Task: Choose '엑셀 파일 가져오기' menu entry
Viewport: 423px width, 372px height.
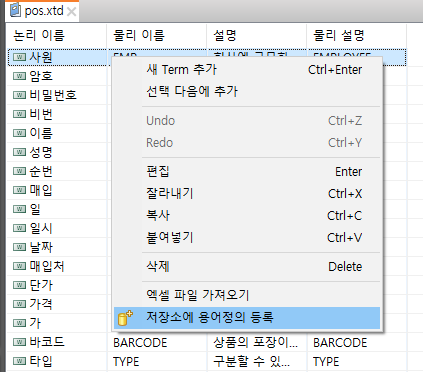Action: coord(247,295)
